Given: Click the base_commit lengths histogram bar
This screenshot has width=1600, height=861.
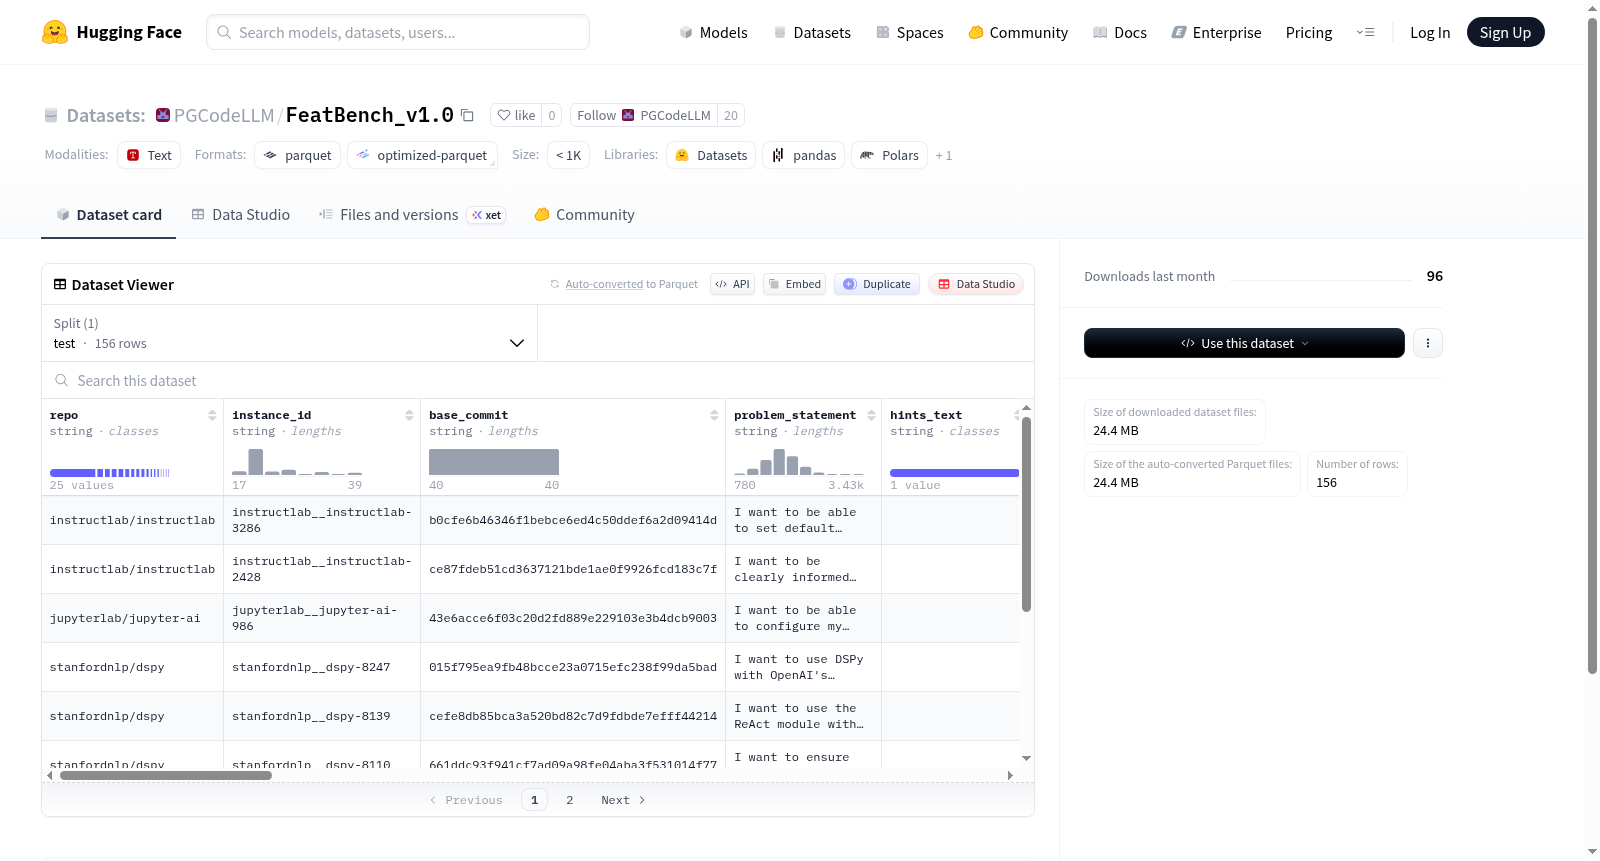Looking at the screenshot, I should (494, 461).
